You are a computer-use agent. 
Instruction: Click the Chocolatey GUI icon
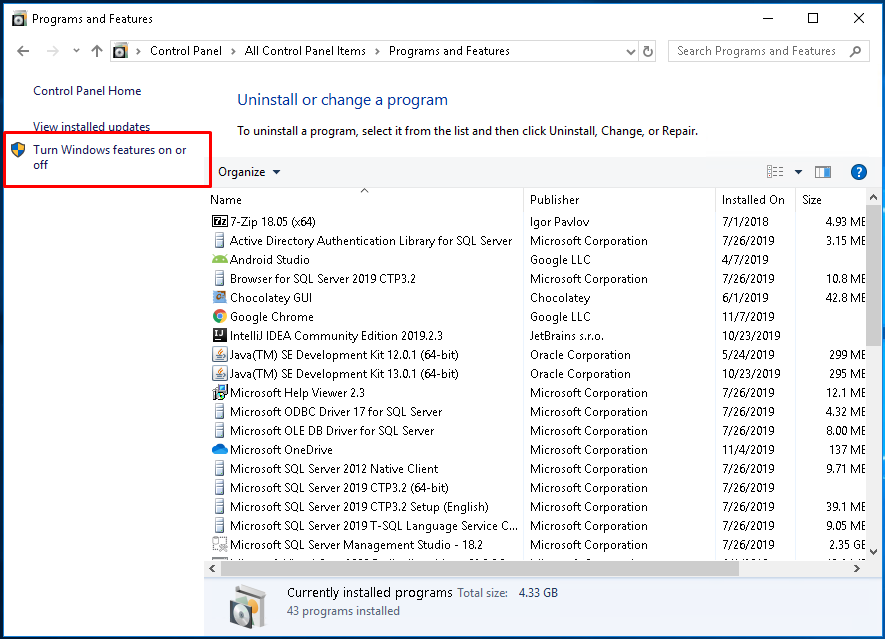pos(220,297)
